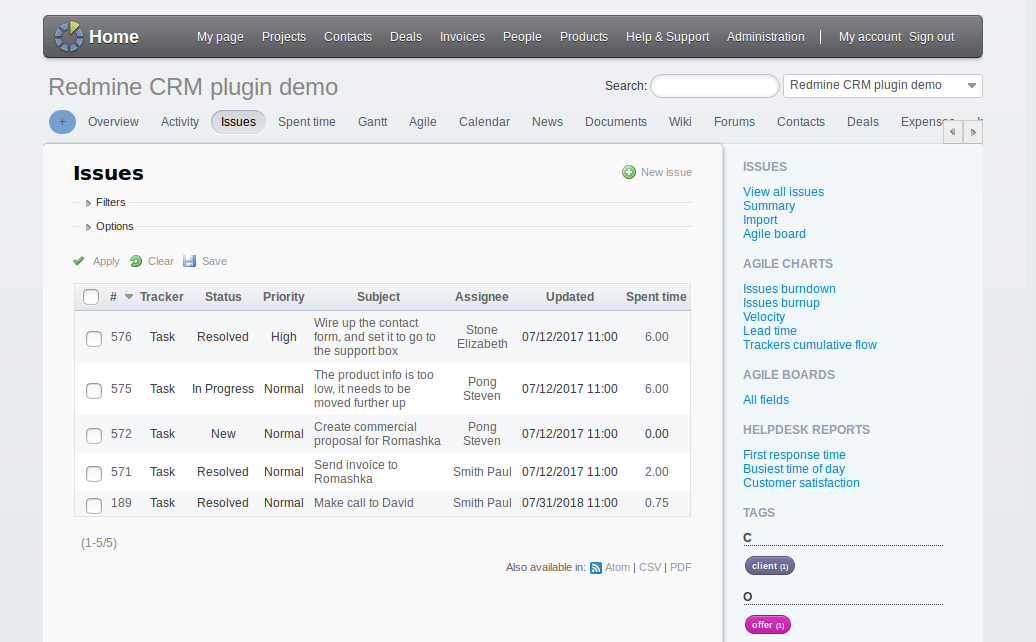Click into the Search input field
The image size is (1036, 642).
(x=714, y=86)
